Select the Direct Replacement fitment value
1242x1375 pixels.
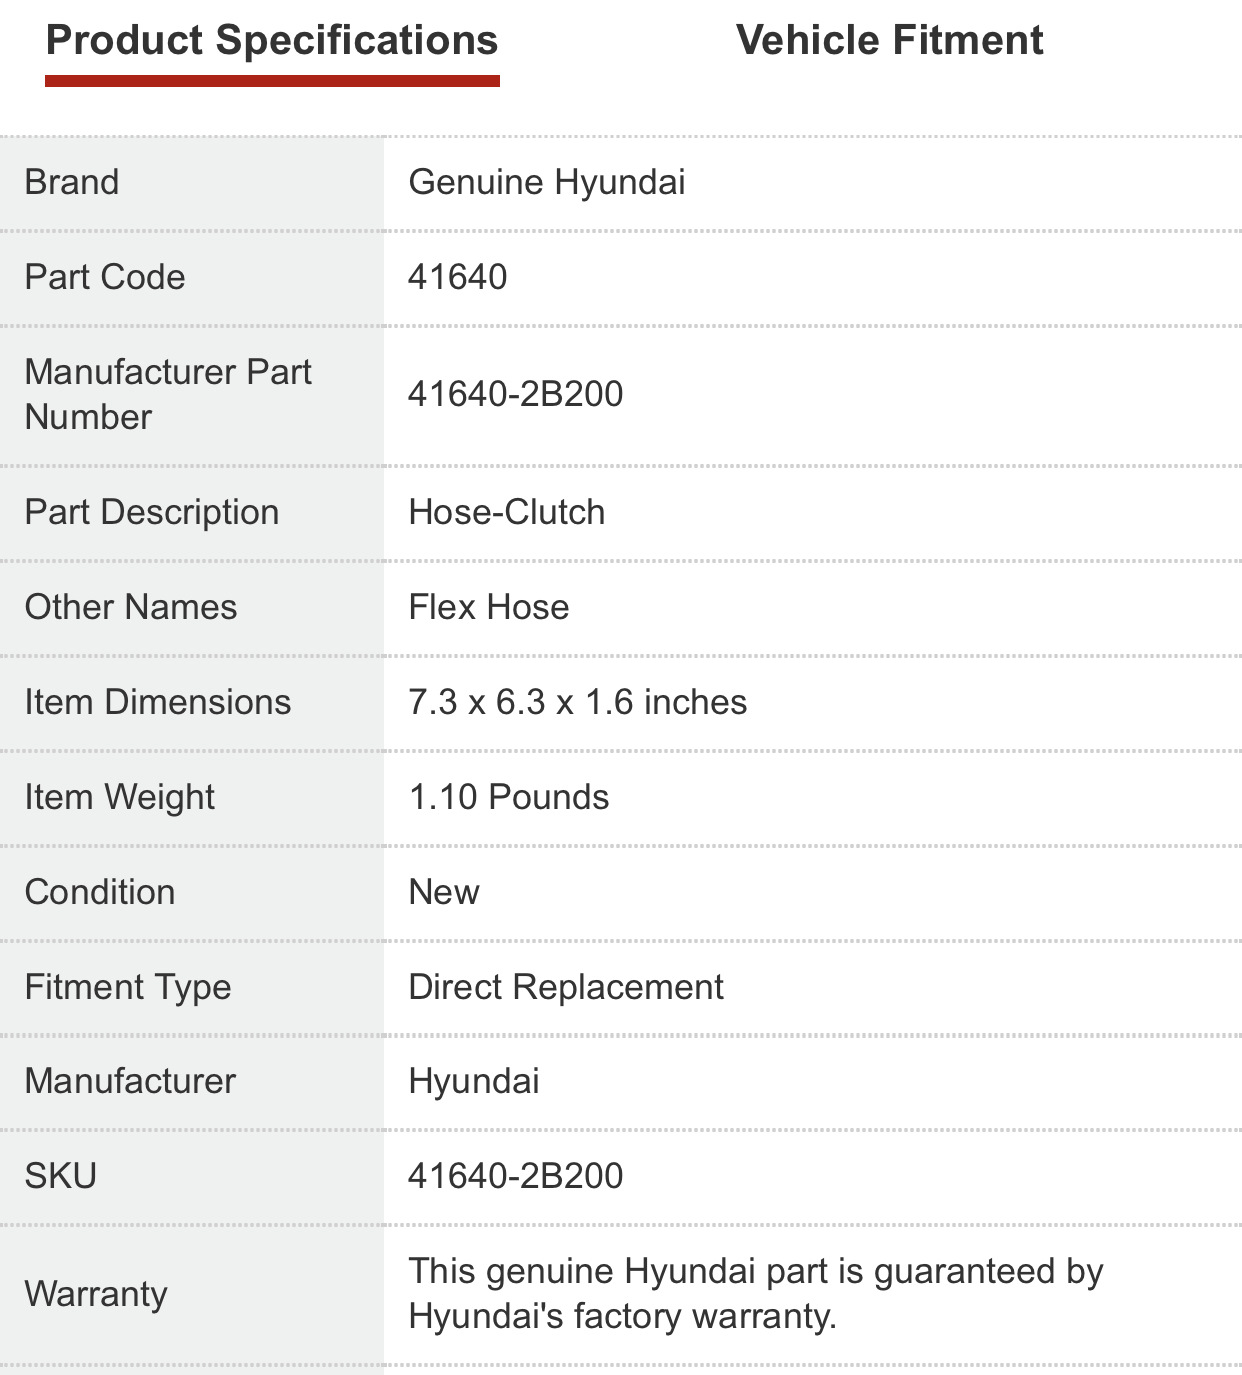pos(566,987)
